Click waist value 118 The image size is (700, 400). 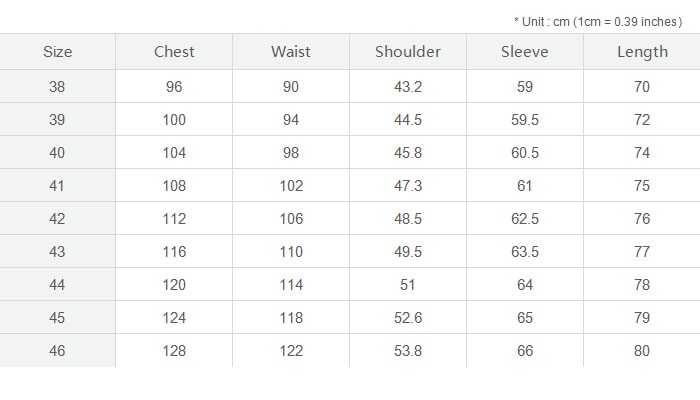(x=291, y=318)
